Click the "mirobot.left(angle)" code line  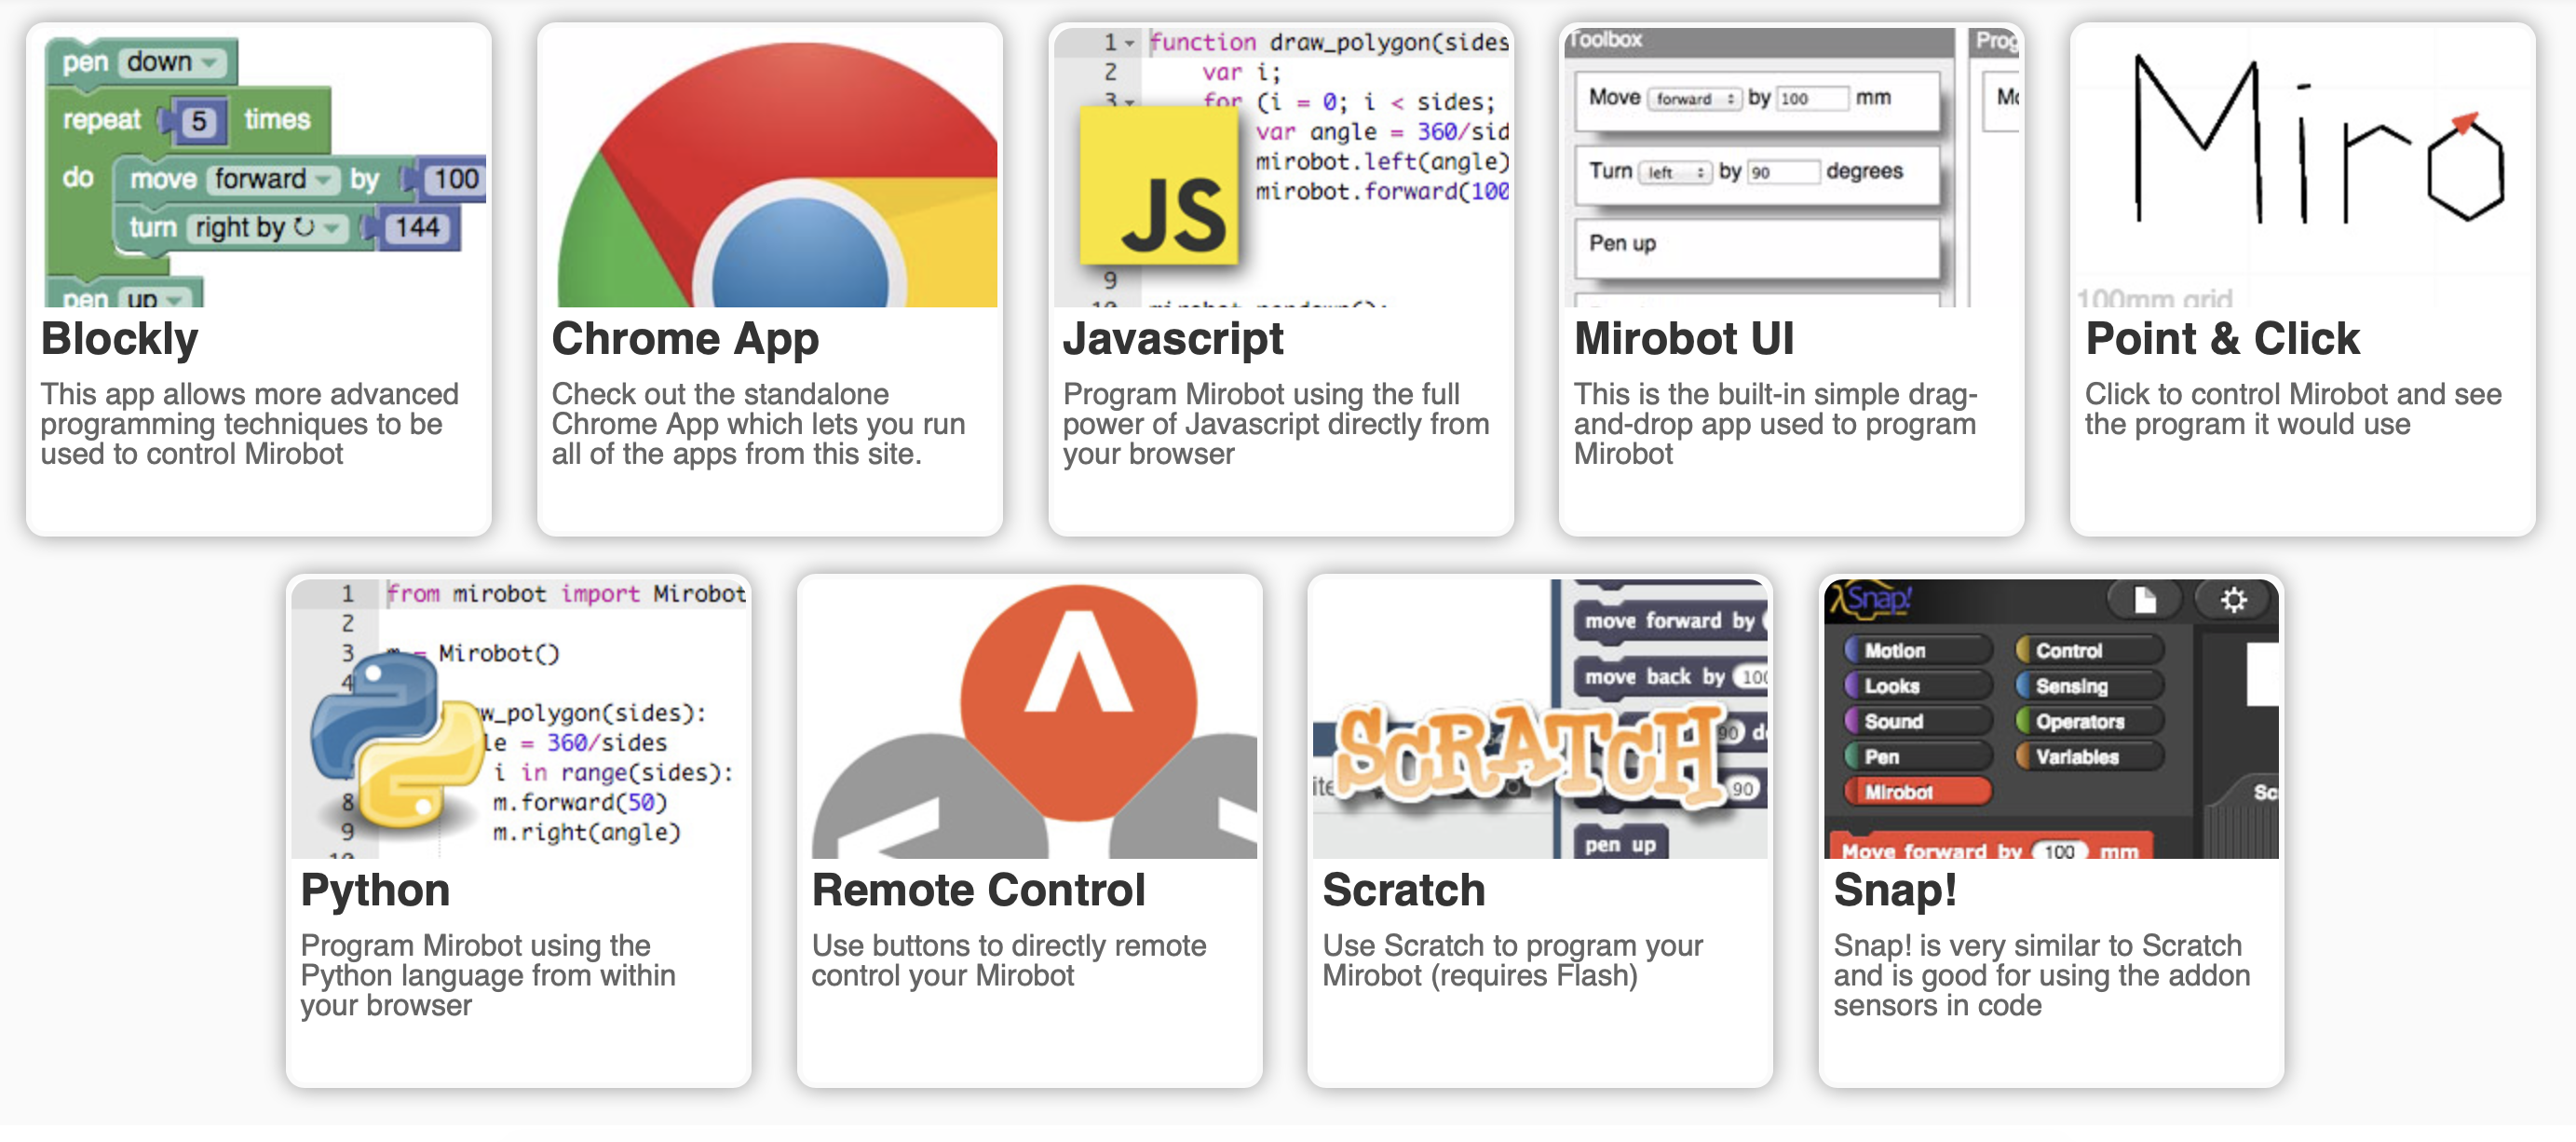1383,162
